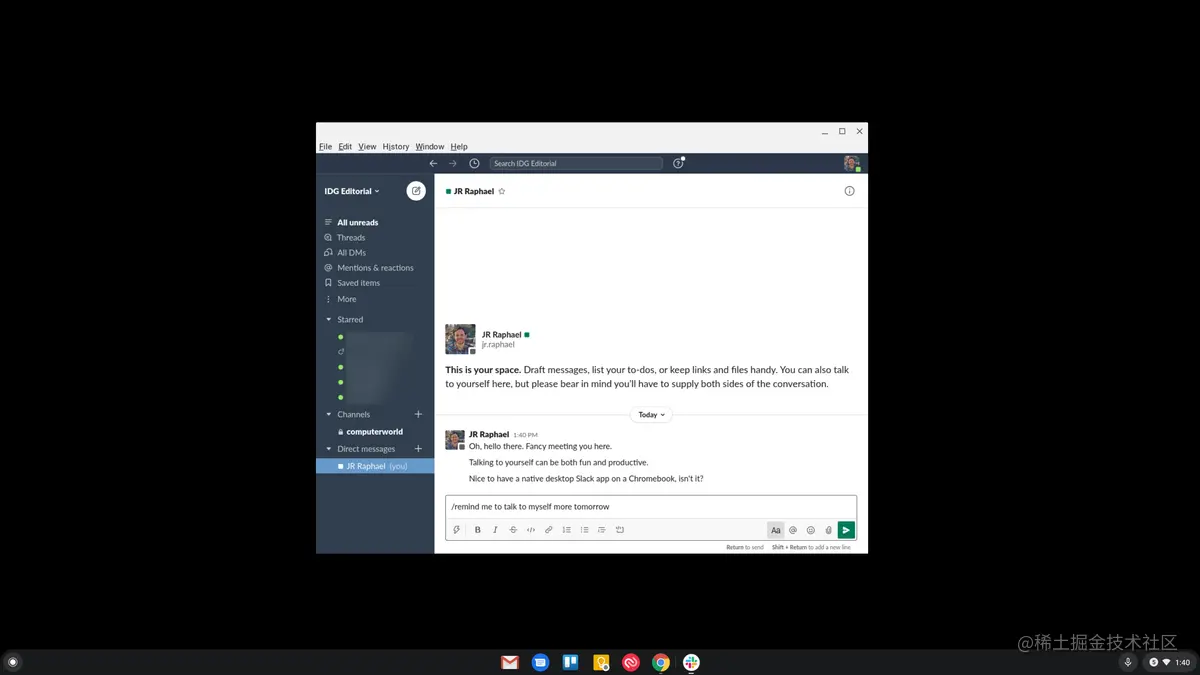This screenshot has width=1200, height=675.
Task: Open the Today date dropdown
Action: pos(651,414)
